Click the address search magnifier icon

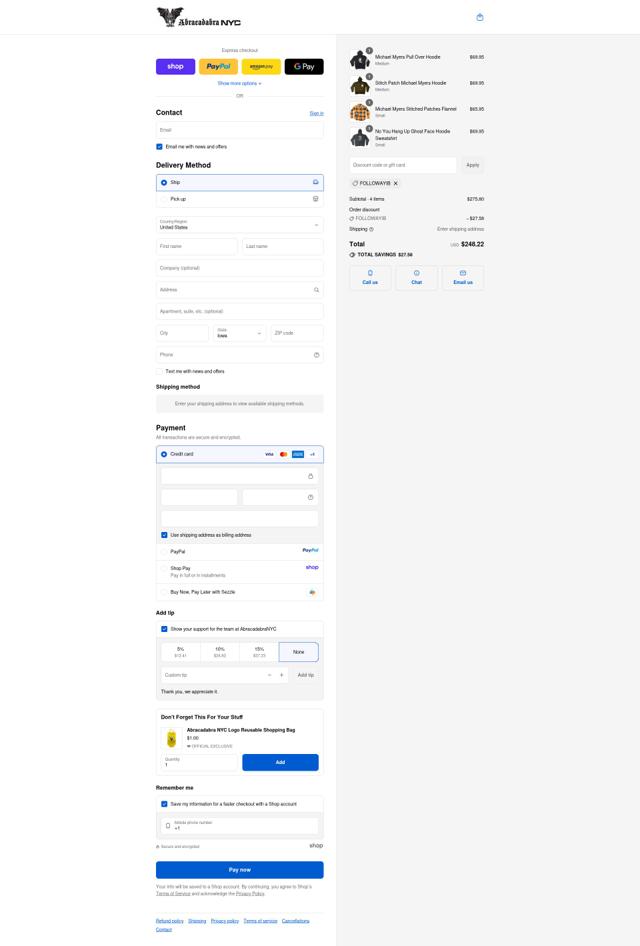pos(316,290)
